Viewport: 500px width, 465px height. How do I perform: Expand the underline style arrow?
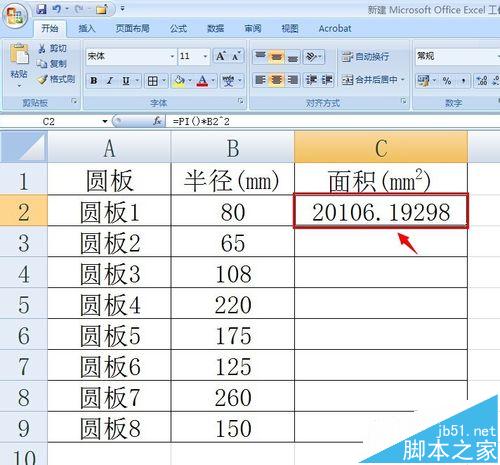pyautogui.click(x=137, y=81)
